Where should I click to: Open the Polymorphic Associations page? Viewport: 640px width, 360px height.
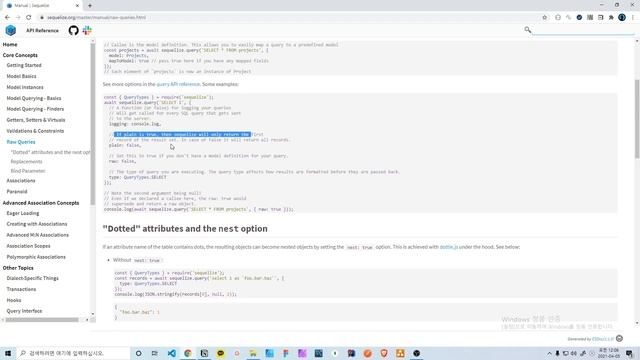(x=36, y=257)
